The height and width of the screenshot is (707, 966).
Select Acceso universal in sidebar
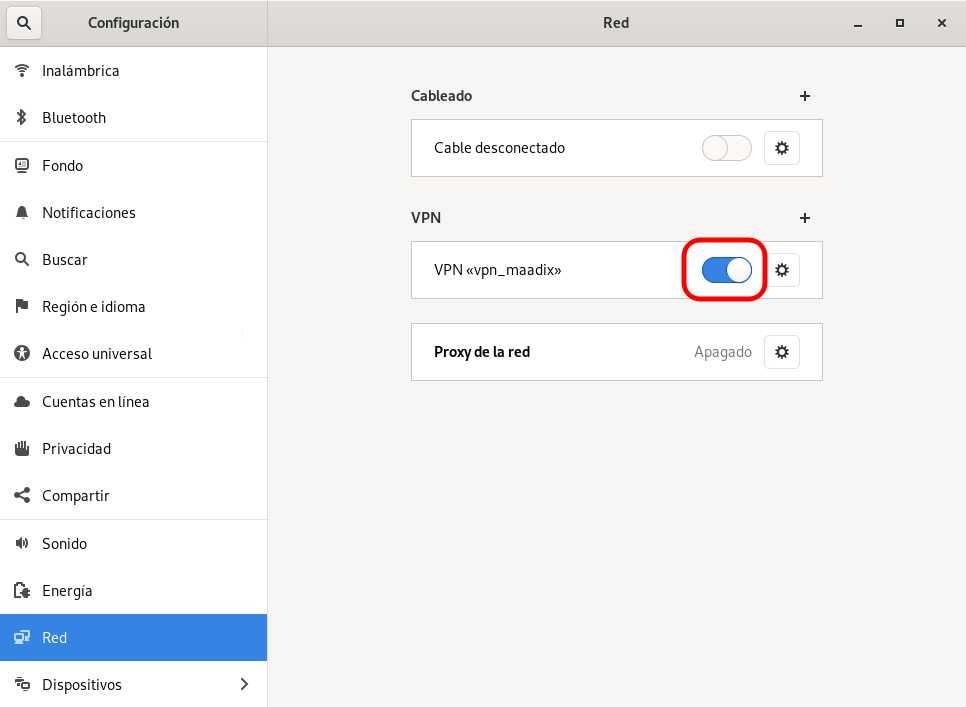(134, 354)
